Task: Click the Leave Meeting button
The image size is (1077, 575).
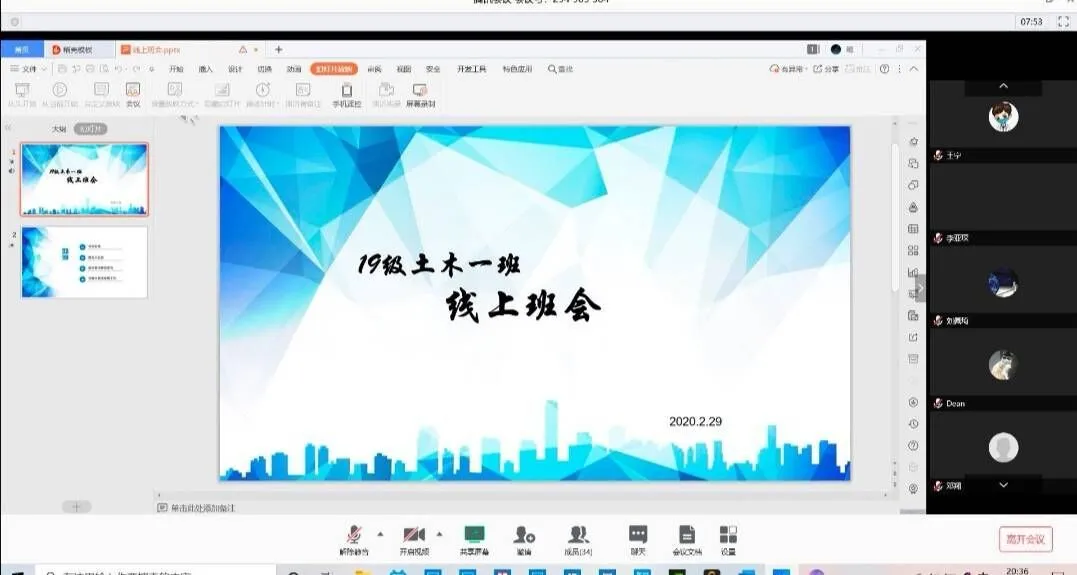Action: click(x=1025, y=539)
